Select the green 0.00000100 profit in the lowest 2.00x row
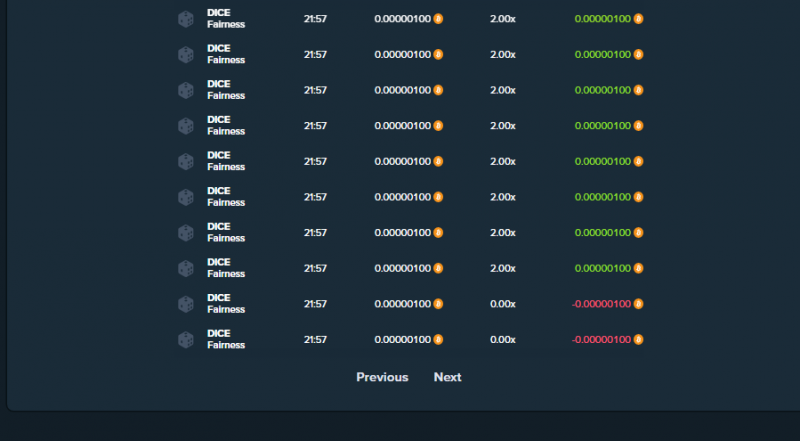 [x=603, y=268]
